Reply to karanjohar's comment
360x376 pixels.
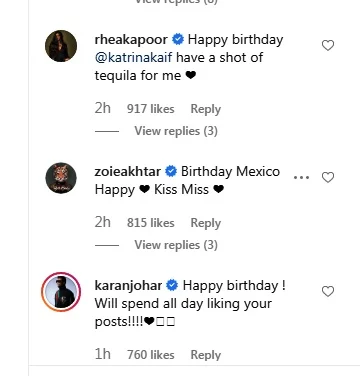(x=206, y=355)
